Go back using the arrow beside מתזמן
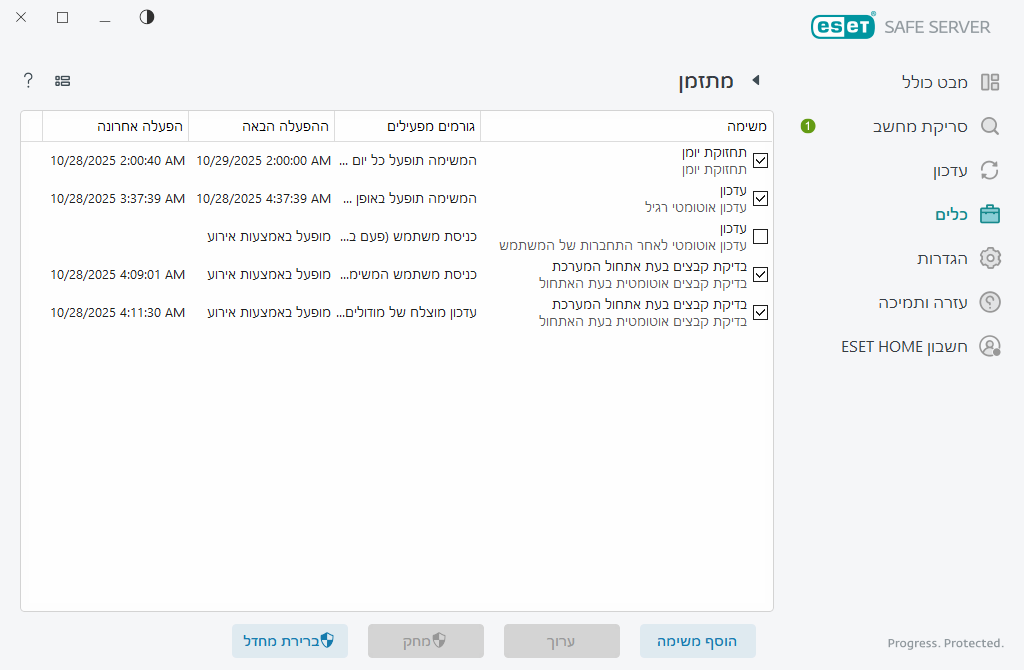The height and width of the screenshot is (670, 1024). [756, 80]
